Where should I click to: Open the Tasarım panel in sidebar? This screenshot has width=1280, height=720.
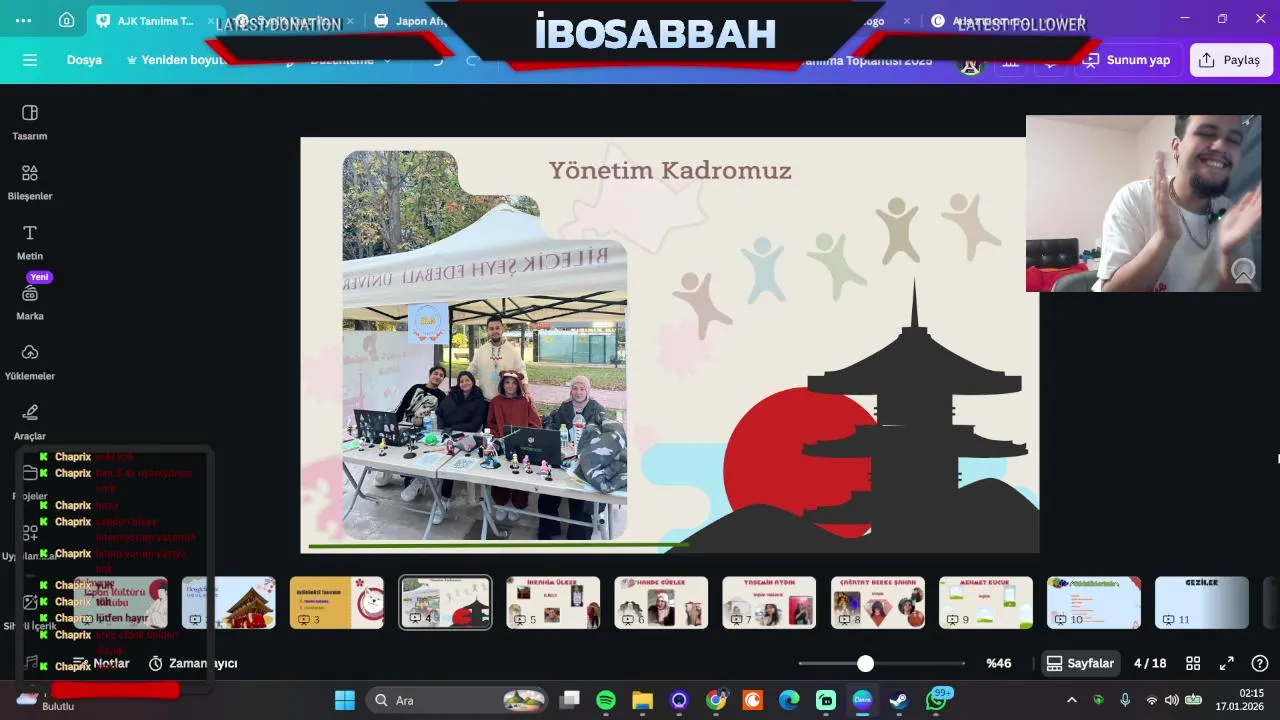(x=30, y=122)
